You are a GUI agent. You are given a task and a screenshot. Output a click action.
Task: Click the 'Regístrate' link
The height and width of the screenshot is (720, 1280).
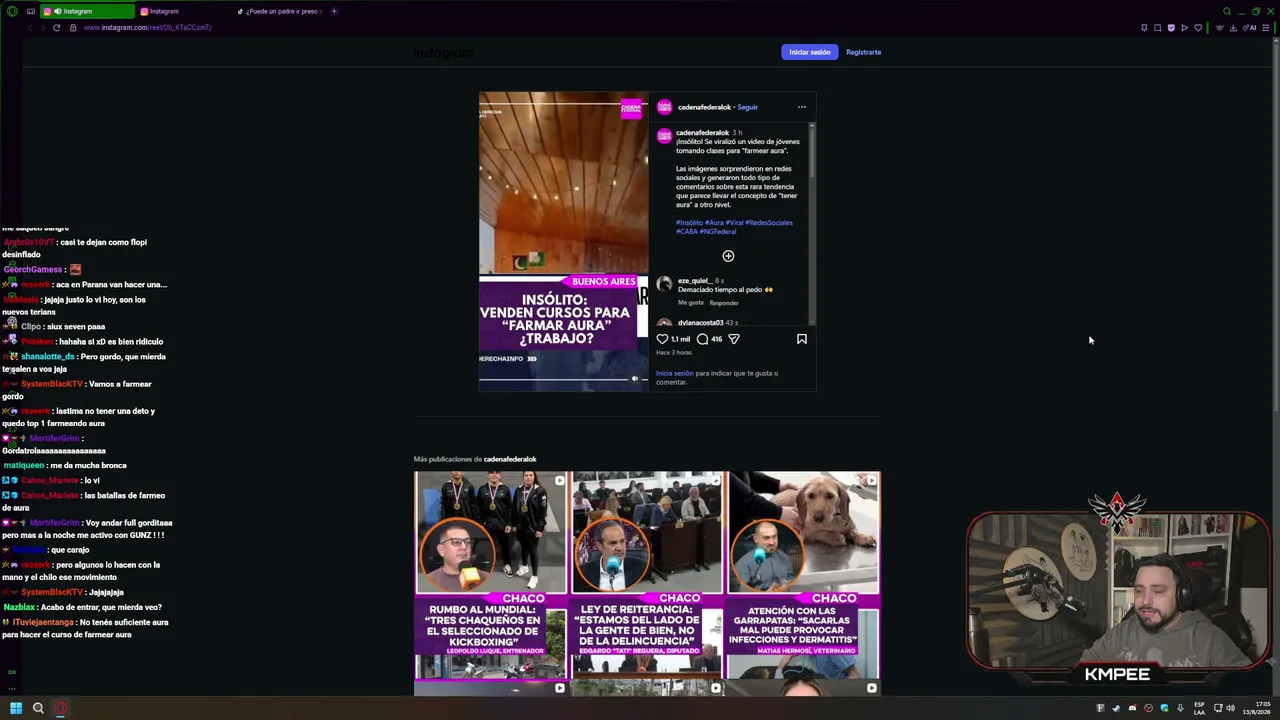863,52
